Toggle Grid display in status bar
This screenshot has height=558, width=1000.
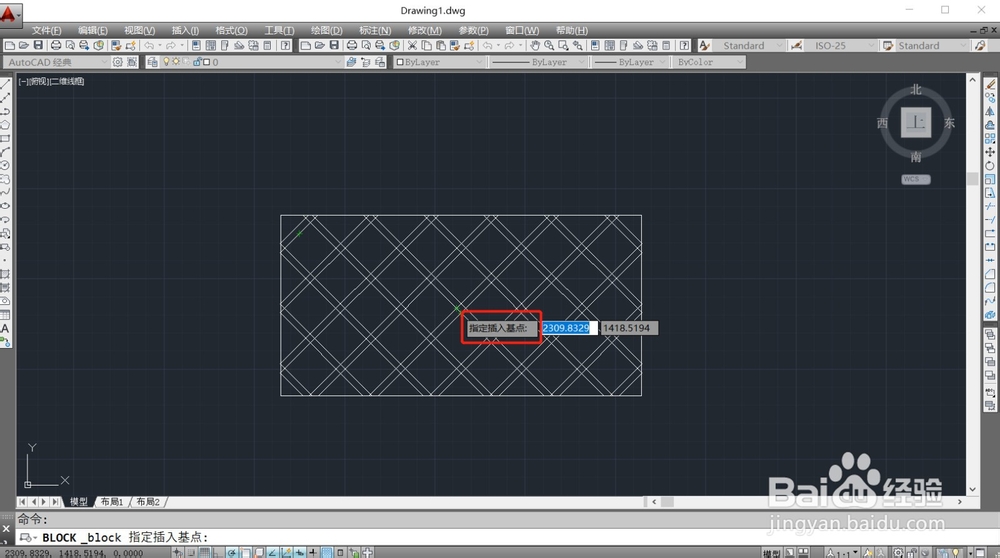(205, 552)
